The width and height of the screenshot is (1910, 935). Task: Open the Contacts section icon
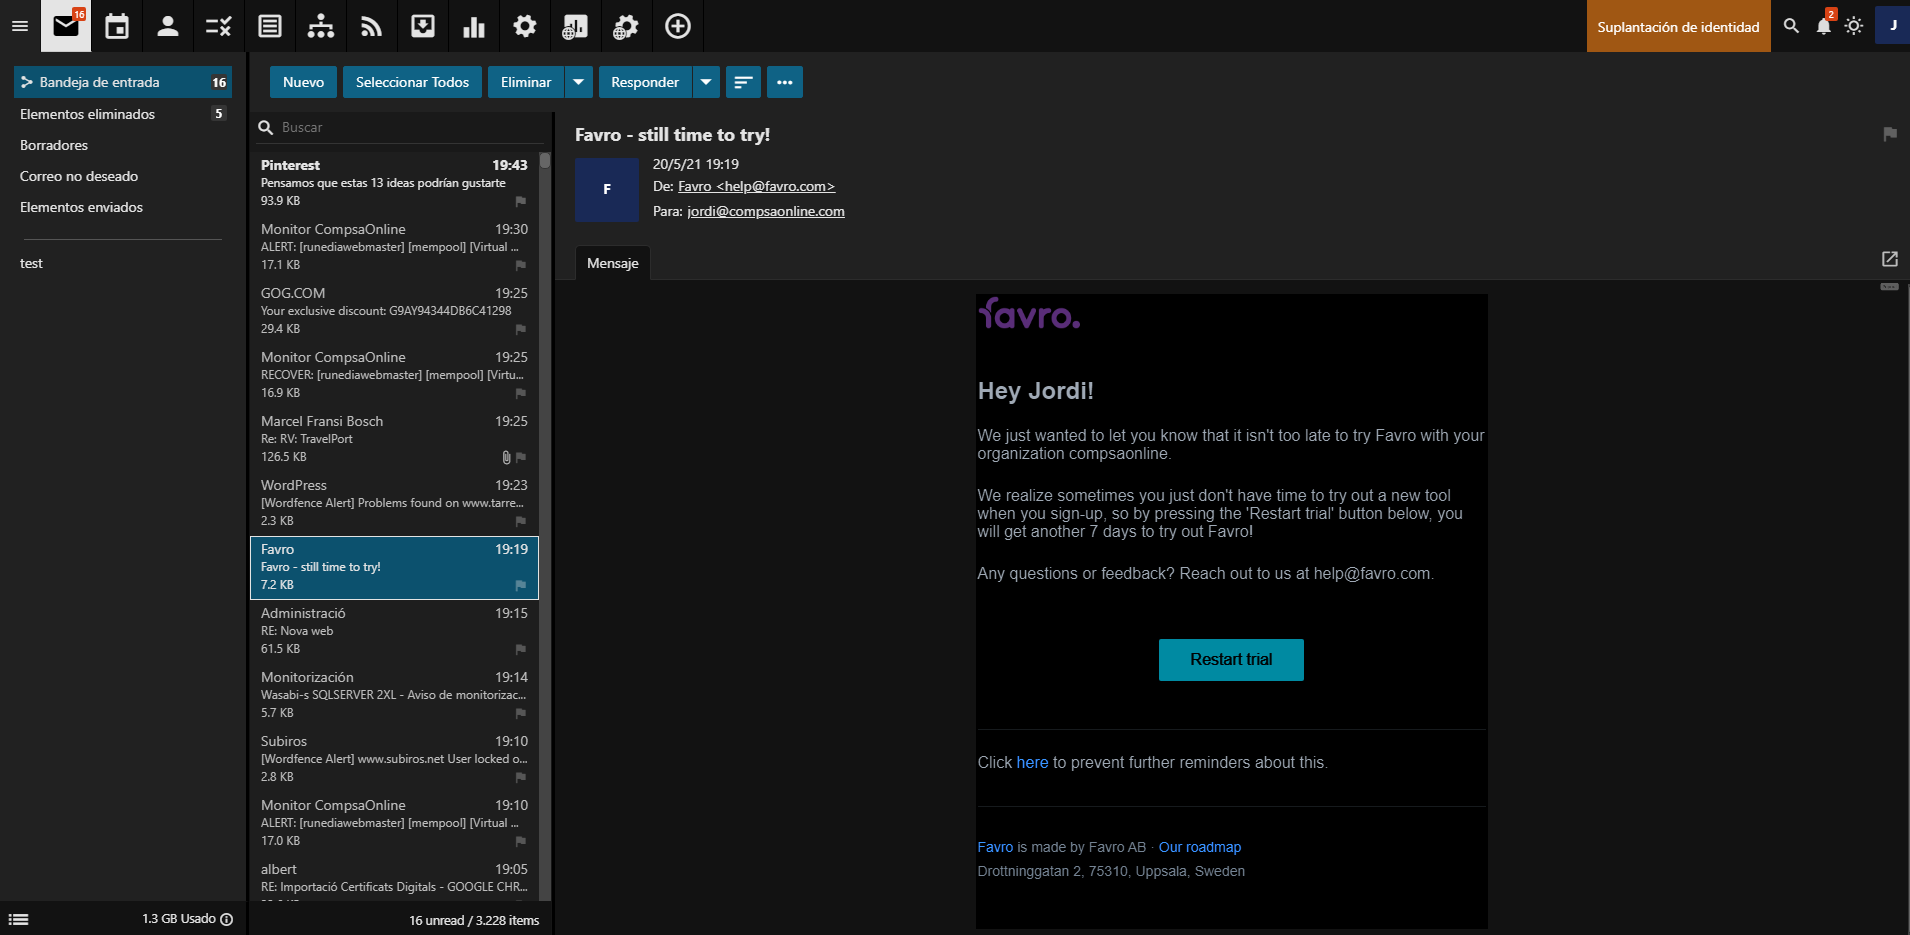(168, 26)
